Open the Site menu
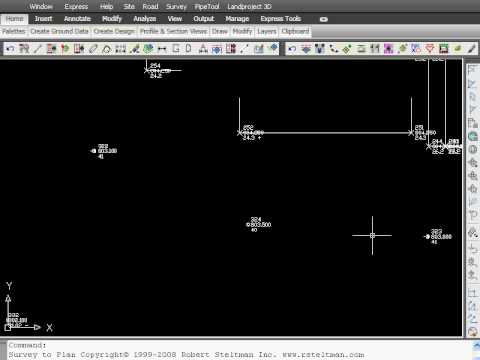The height and width of the screenshot is (360, 480). pyautogui.click(x=129, y=6)
